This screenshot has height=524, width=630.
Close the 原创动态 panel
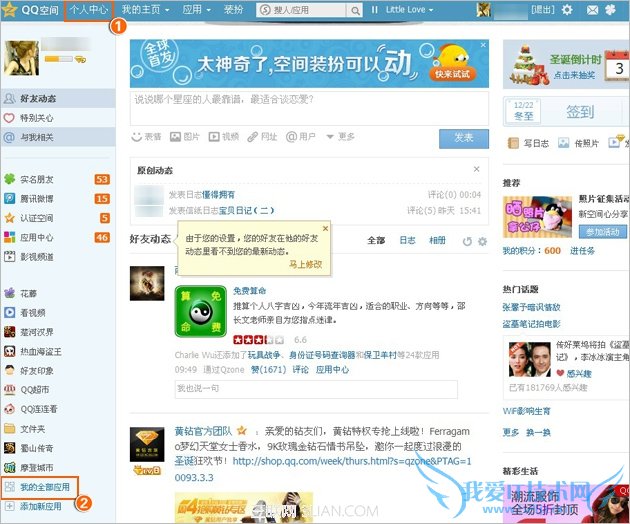477,169
